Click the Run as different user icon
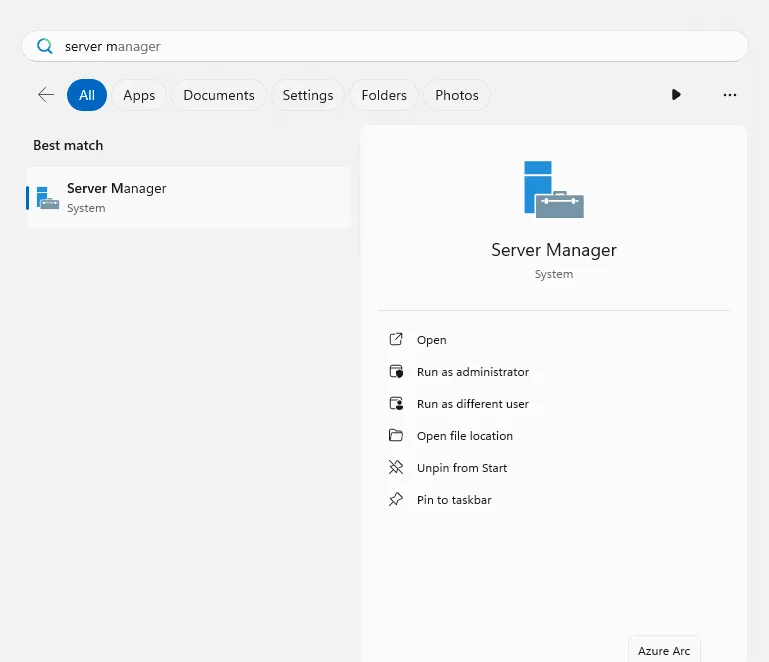Viewport: 769px width, 662px height. (396, 404)
